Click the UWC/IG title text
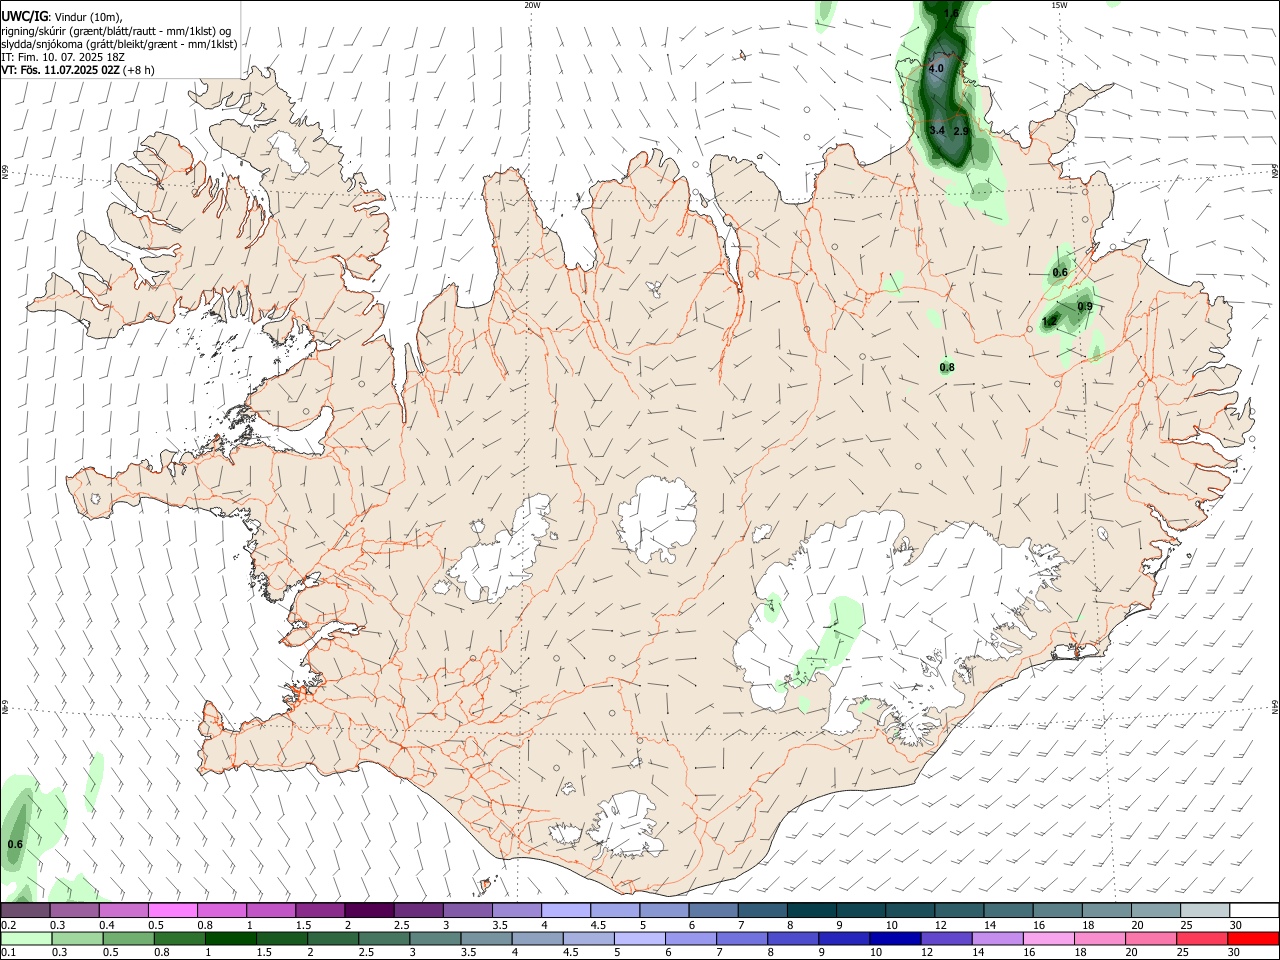 [x=24, y=17]
